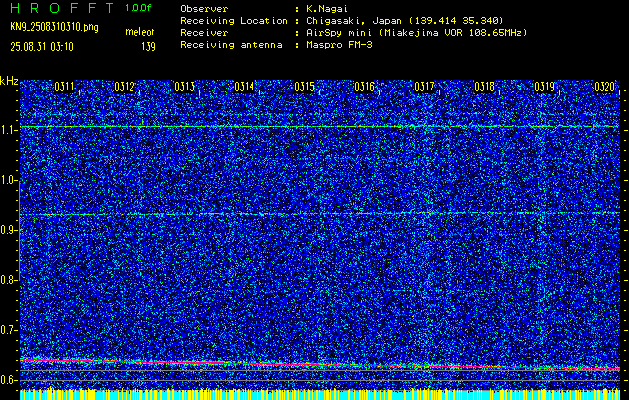Click the Observer field label

click(204, 9)
